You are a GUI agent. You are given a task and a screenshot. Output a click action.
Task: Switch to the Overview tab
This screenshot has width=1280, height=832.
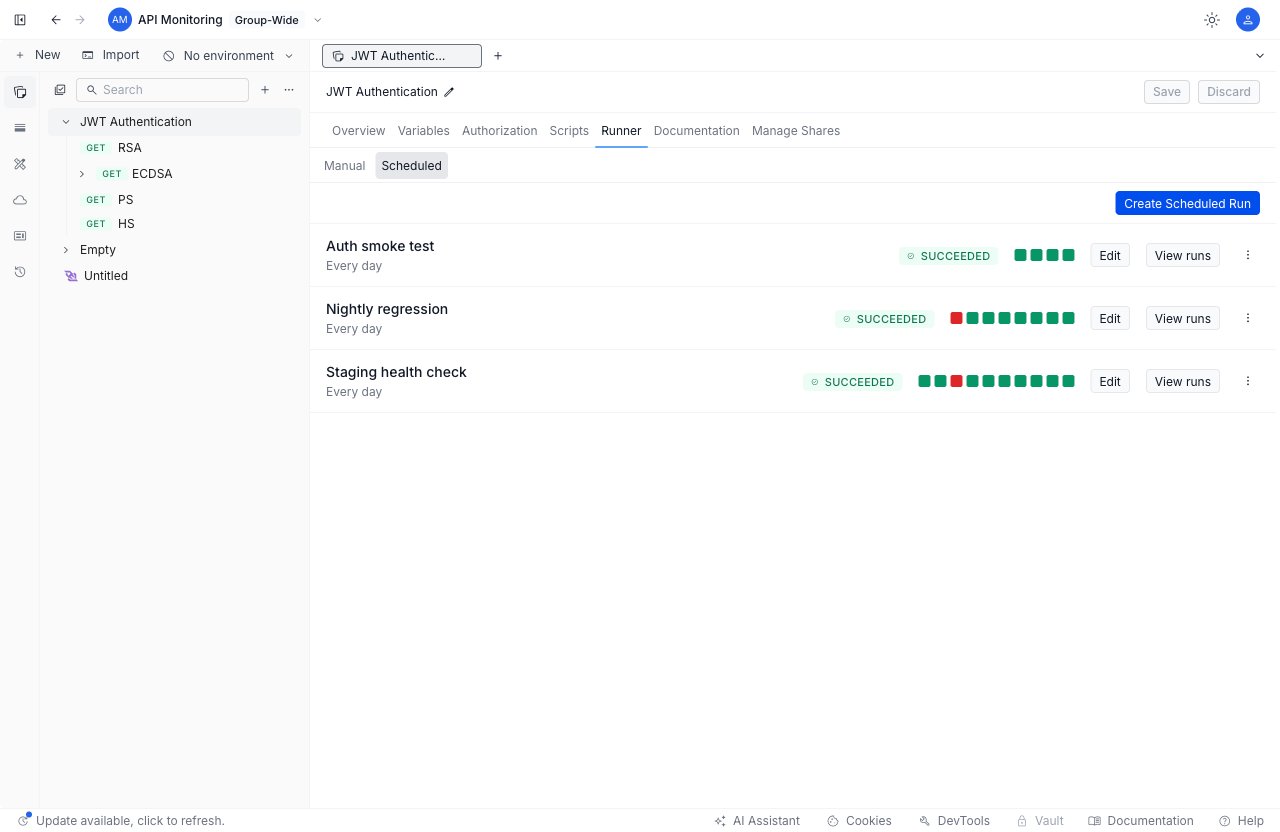pos(358,131)
